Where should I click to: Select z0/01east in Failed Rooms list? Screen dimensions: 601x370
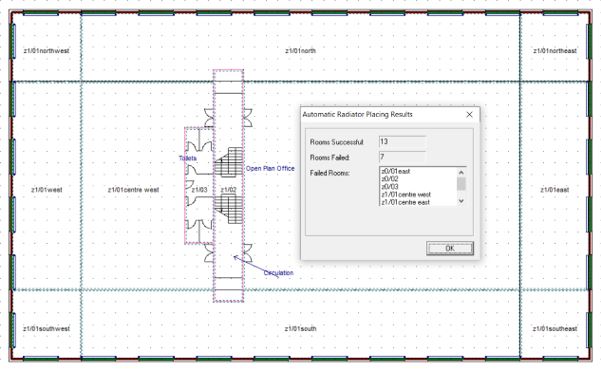coord(396,171)
